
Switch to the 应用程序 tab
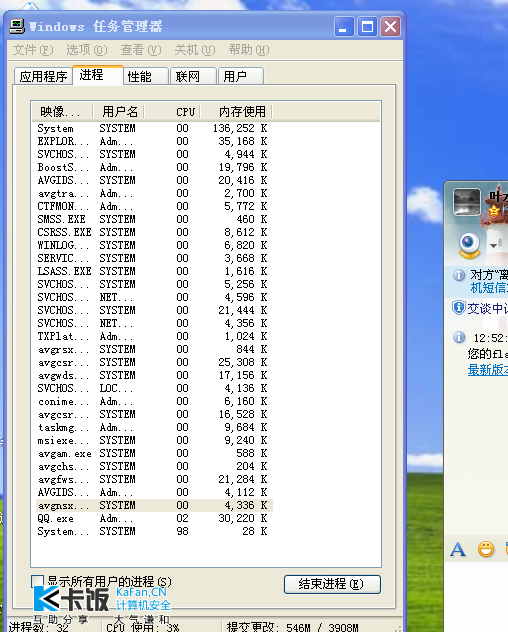(43, 76)
